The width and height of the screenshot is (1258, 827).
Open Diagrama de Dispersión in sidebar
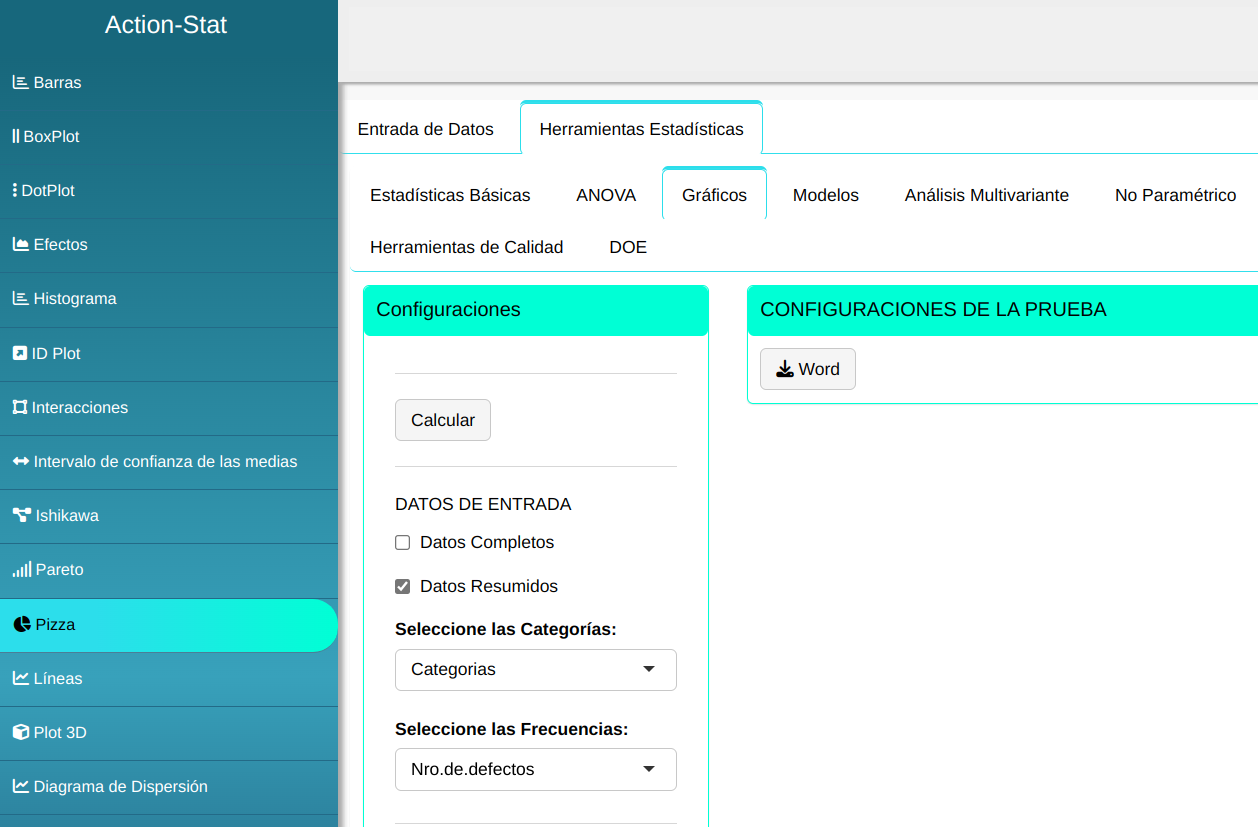(120, 787)
